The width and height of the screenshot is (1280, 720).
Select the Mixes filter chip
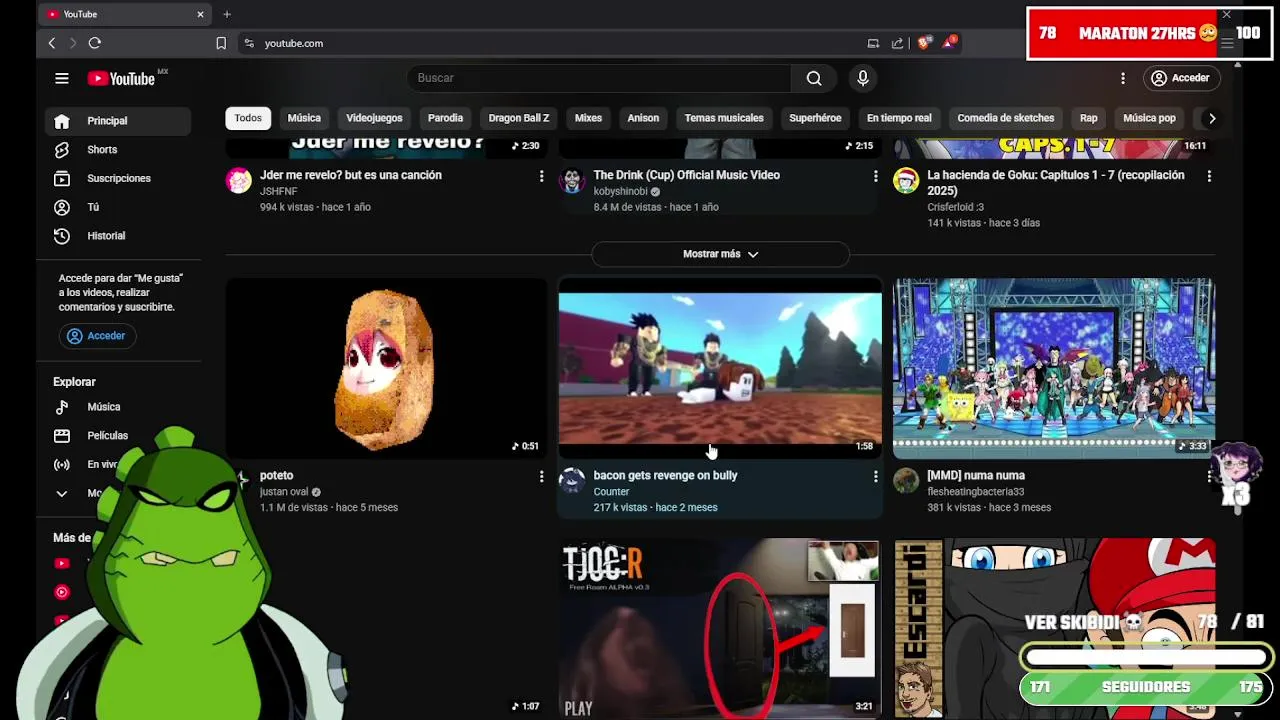[x=588, y=118]
